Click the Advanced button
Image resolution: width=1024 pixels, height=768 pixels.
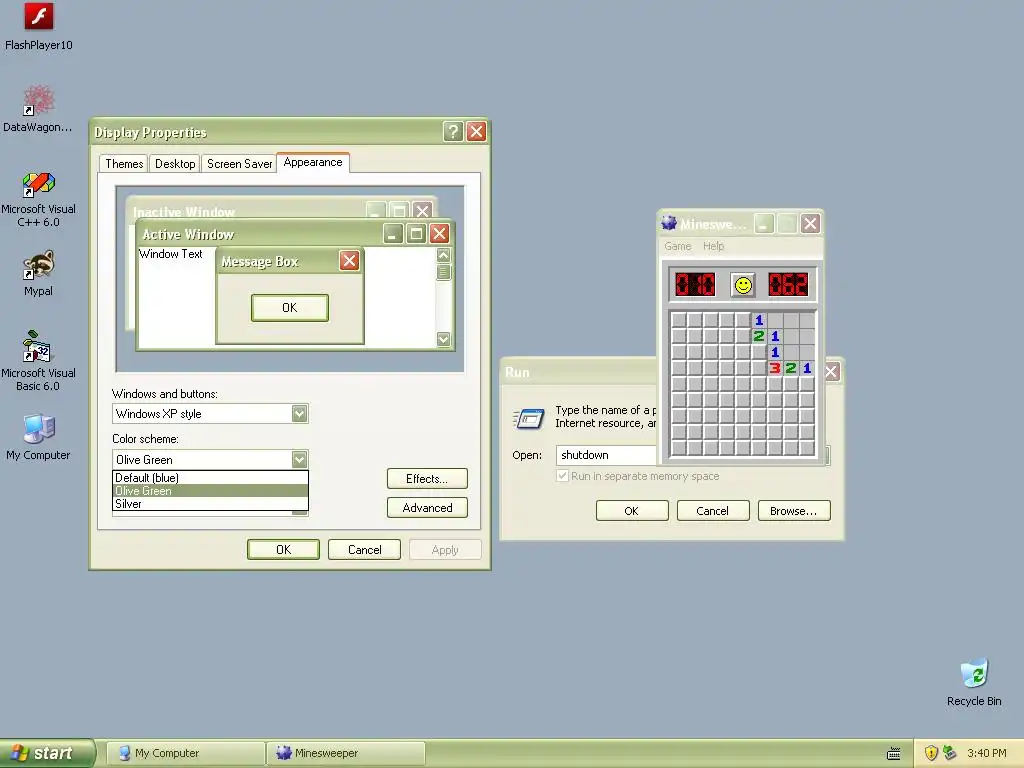pyautogui.click(x=427, y=507)
